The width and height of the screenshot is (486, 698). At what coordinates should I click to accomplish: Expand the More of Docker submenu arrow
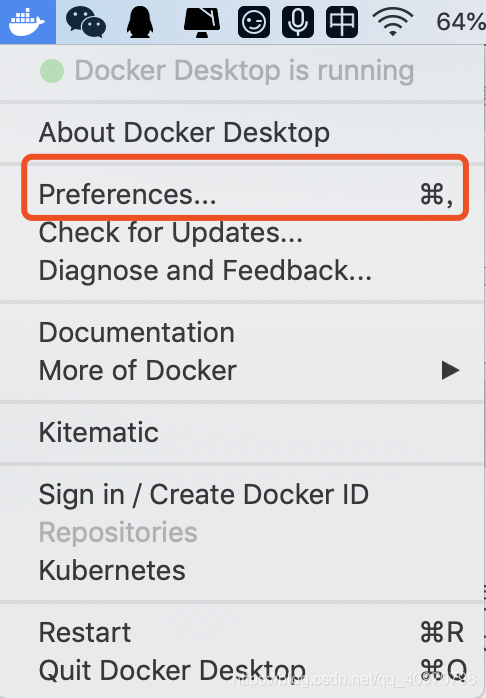point(450,370)
